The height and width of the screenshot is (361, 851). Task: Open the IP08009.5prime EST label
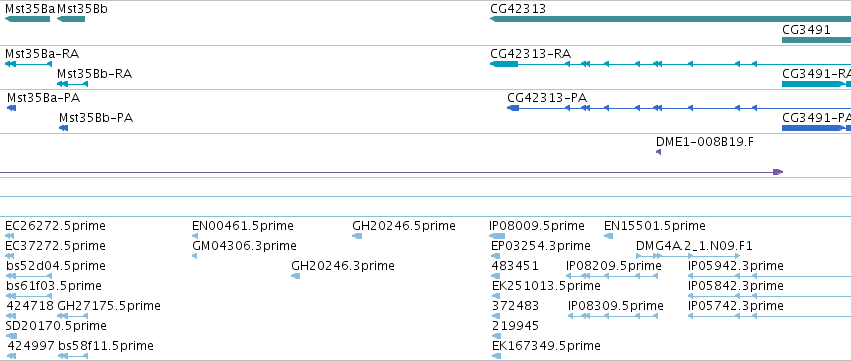pos(537,226)
